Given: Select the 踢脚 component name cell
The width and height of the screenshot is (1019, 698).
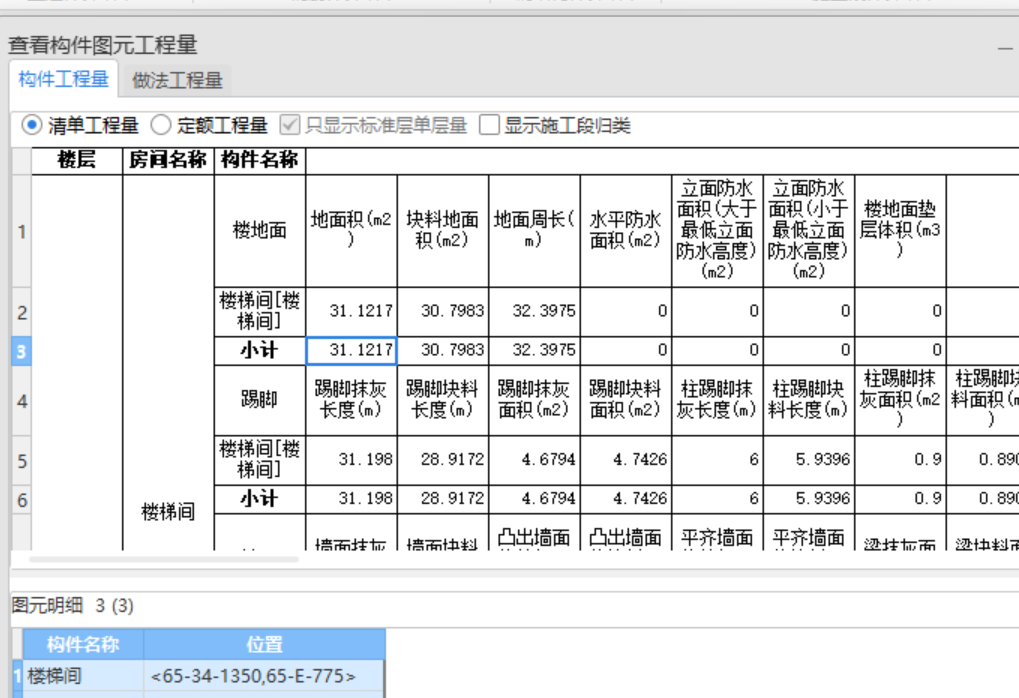Looking at the screenshot, I should point(258,400).
